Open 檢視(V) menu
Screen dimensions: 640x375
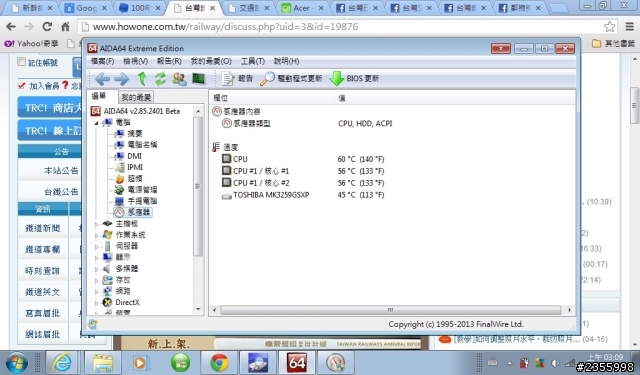tap(136, 61)
